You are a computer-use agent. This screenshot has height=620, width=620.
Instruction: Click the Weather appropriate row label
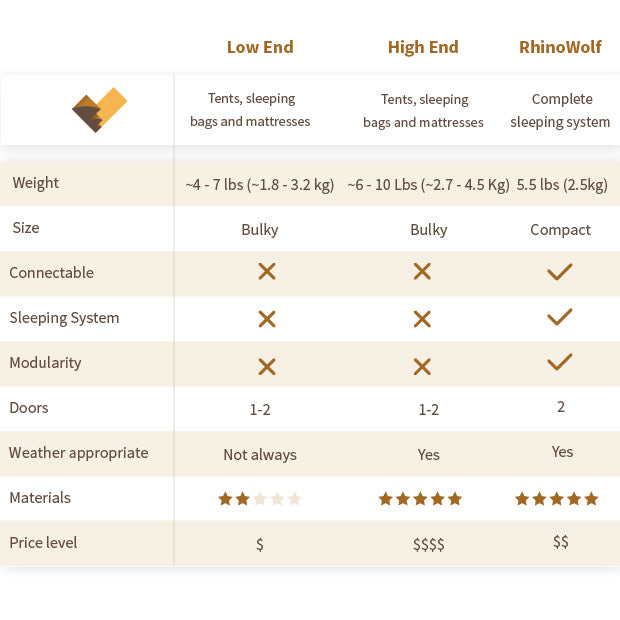(x=79, y=453)
